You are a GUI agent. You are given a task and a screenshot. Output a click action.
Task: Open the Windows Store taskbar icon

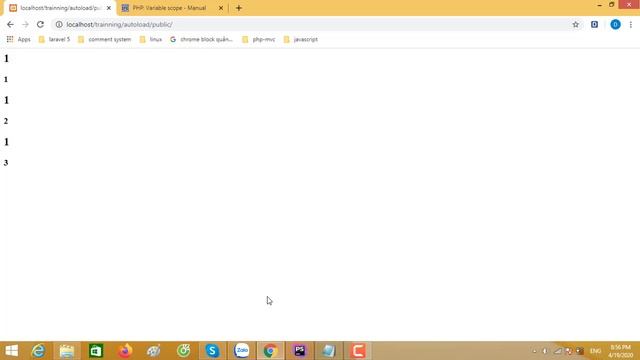96,351
